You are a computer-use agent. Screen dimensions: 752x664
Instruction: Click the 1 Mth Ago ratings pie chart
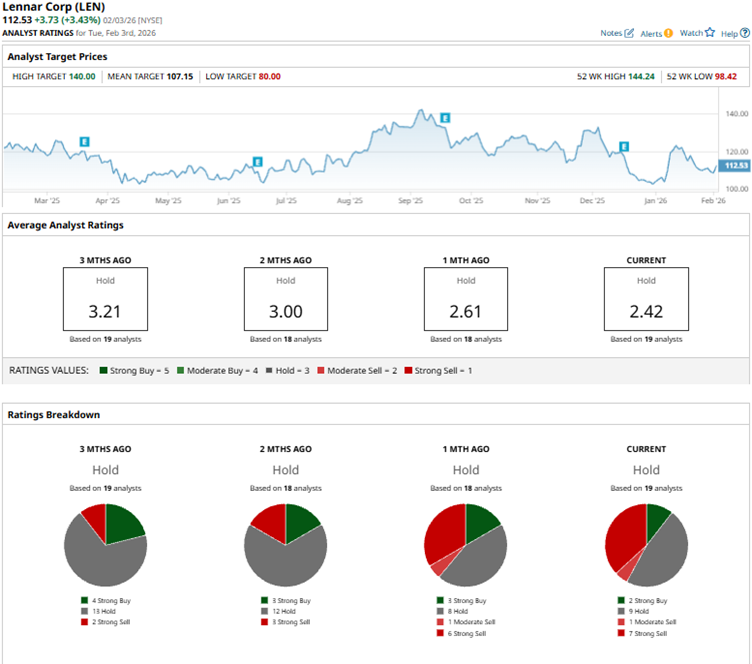click(465, 545)
